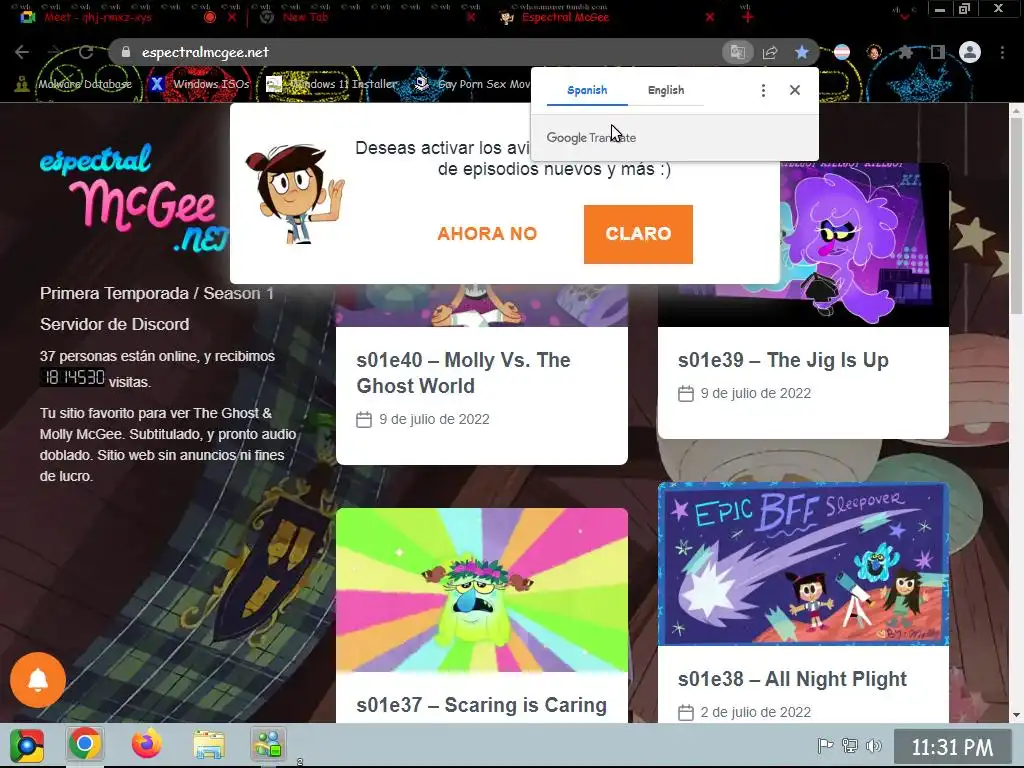Click the visits counter digits
This screenshot has height=768, width=1024.
(x=72, y=377)
